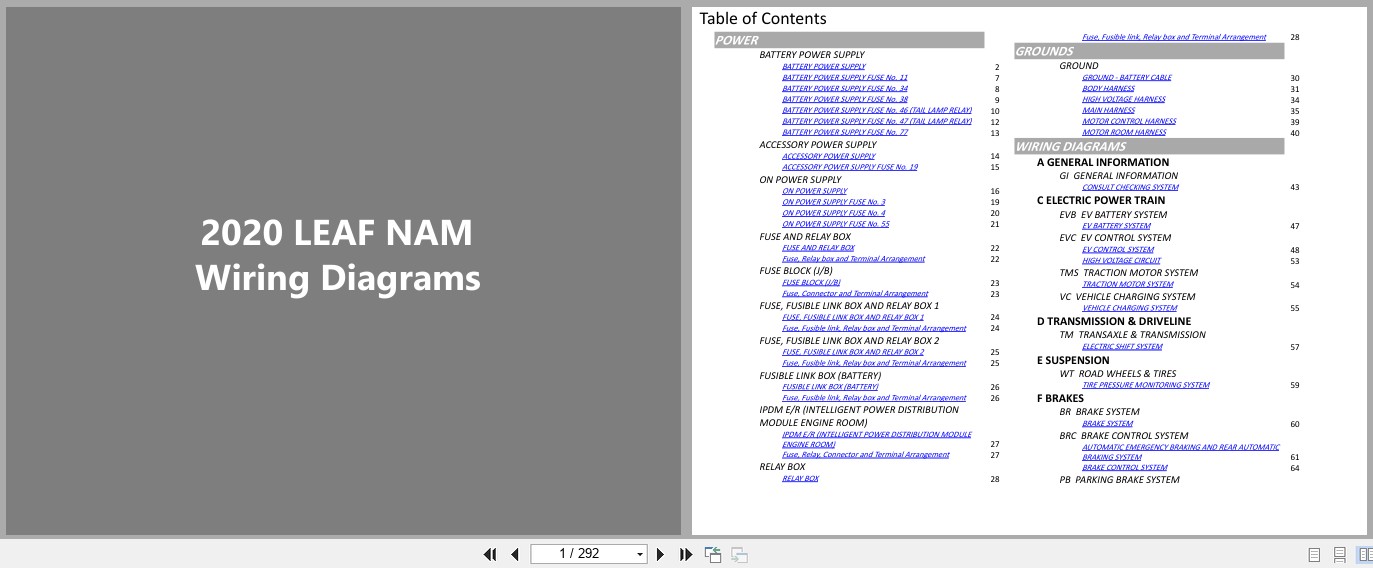Open GROUND - BATTERY CABLE link
This screenshot has height=568, width=1373.
coord(1126,77)
